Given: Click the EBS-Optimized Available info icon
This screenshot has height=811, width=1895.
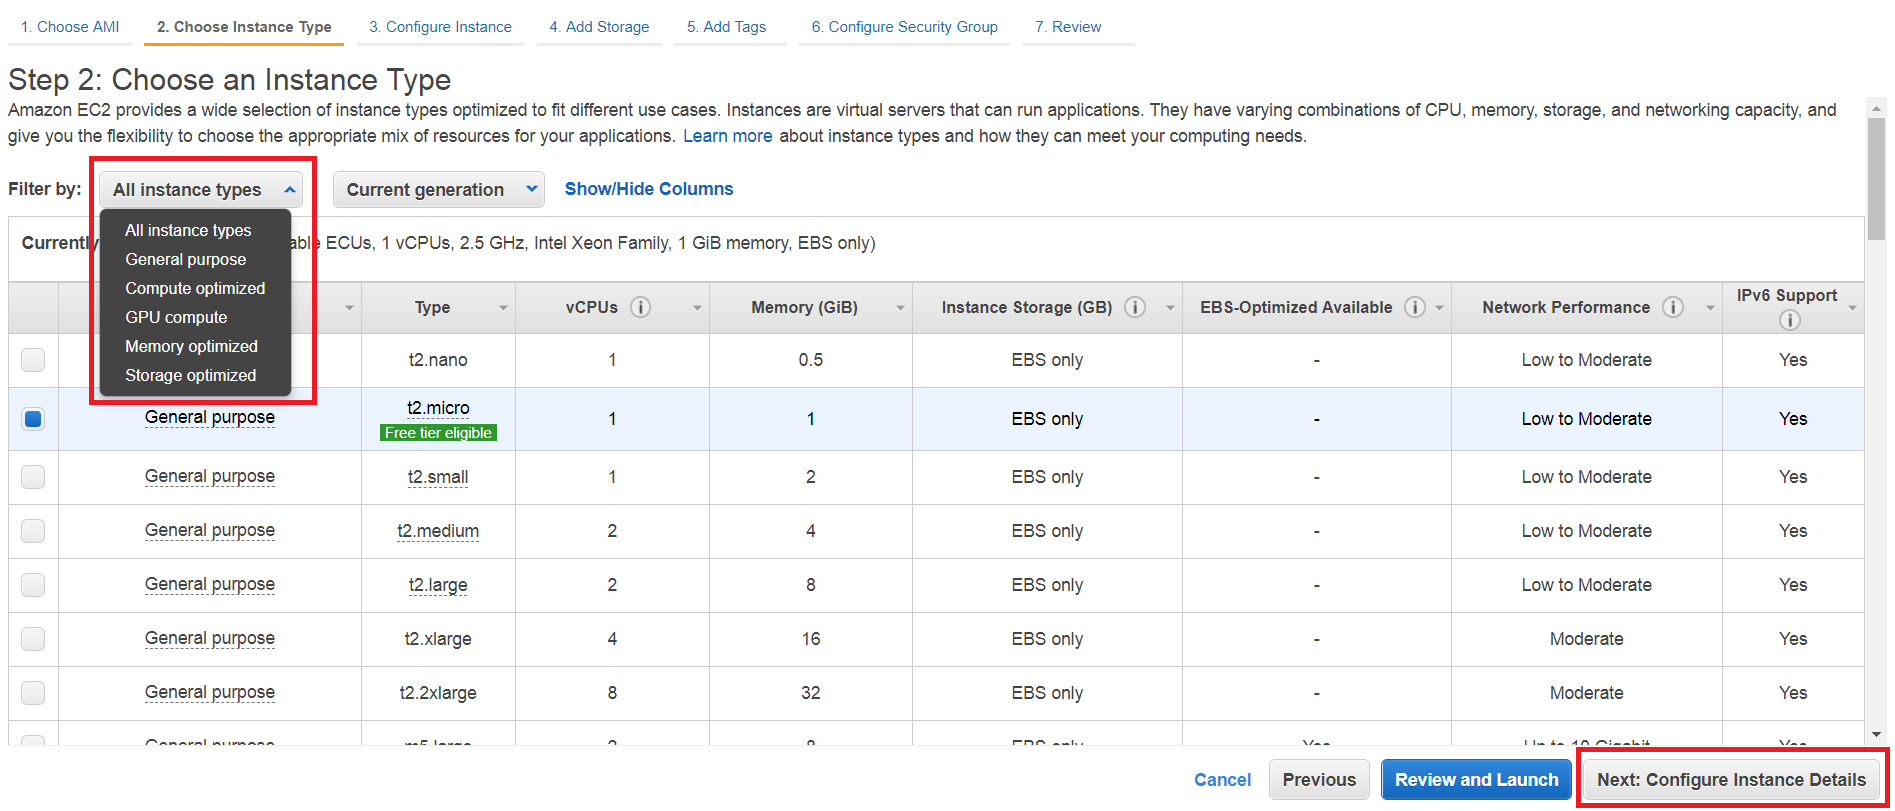Looking at the screenshot, I should click(1414, 308).
